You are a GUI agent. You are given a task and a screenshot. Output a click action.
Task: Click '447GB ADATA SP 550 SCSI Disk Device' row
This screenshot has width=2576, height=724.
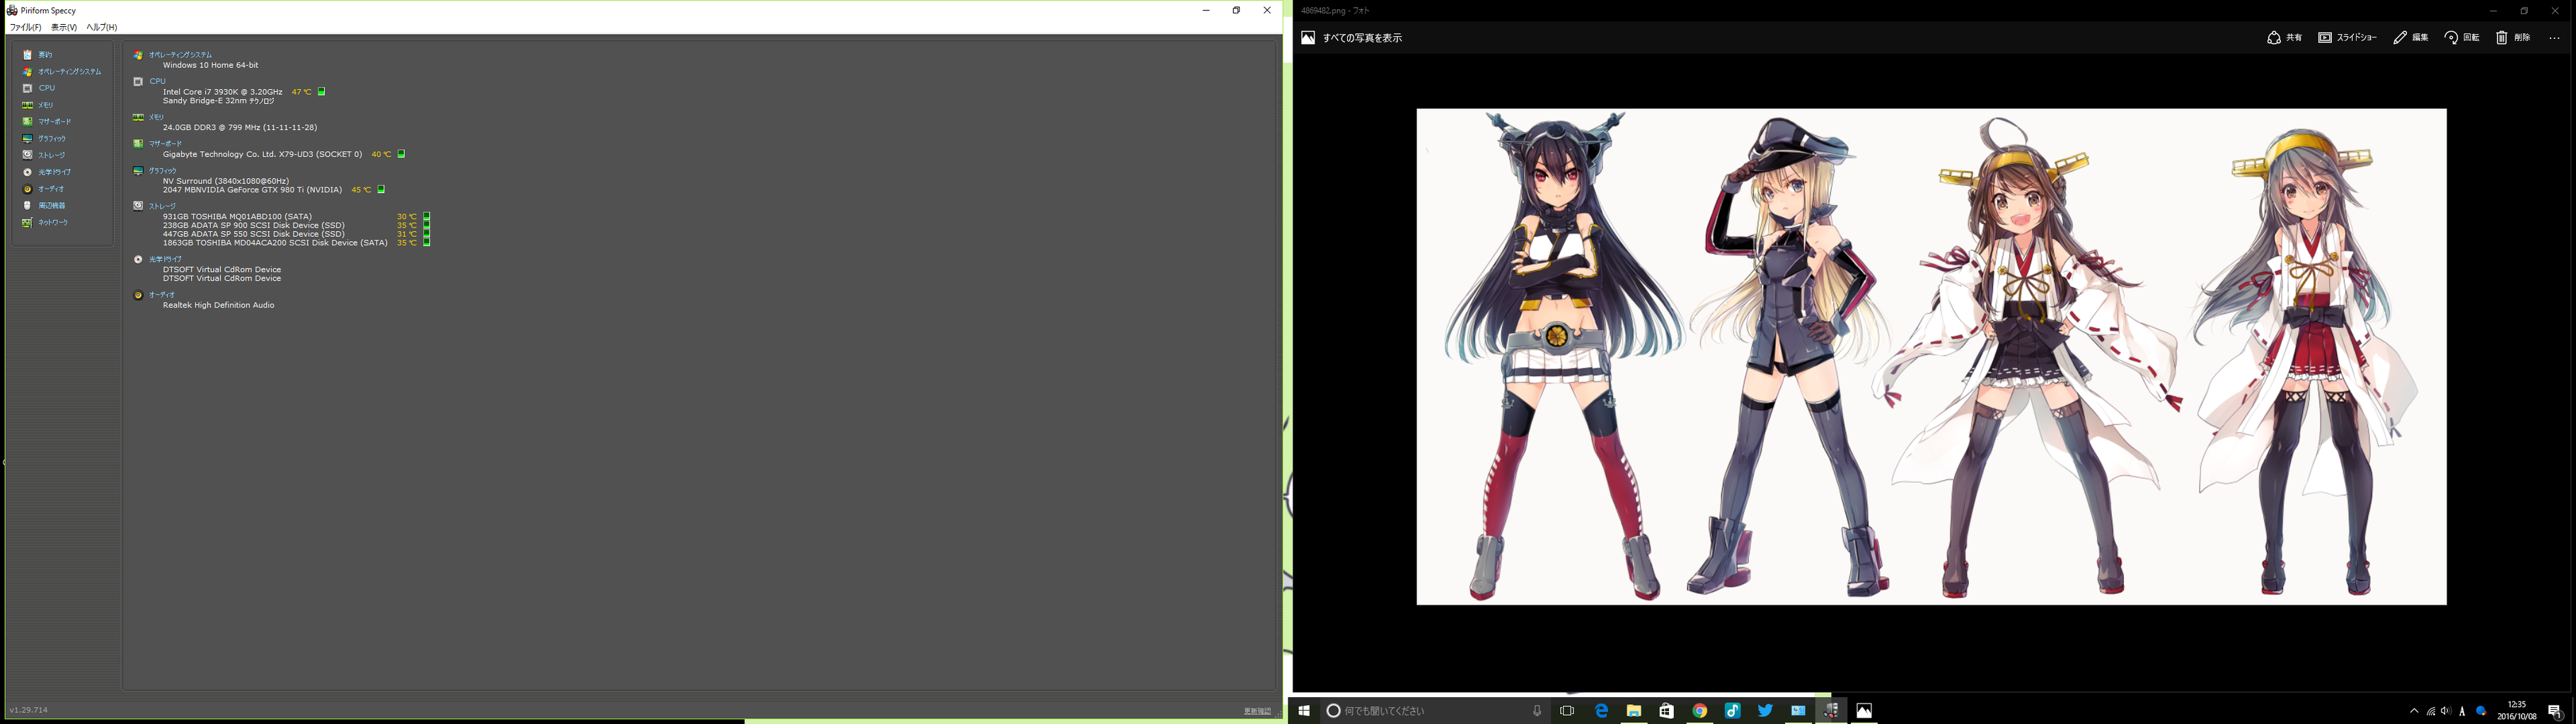(254, 234)
